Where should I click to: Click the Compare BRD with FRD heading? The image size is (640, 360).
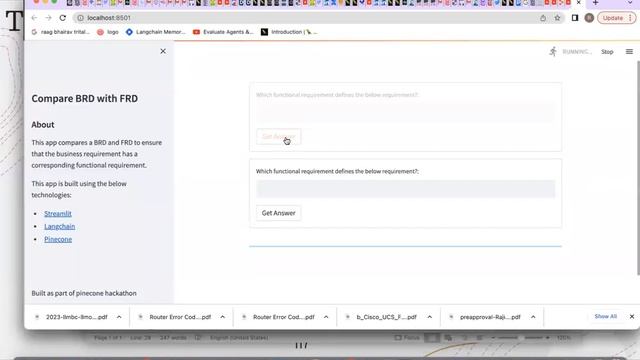84,99
